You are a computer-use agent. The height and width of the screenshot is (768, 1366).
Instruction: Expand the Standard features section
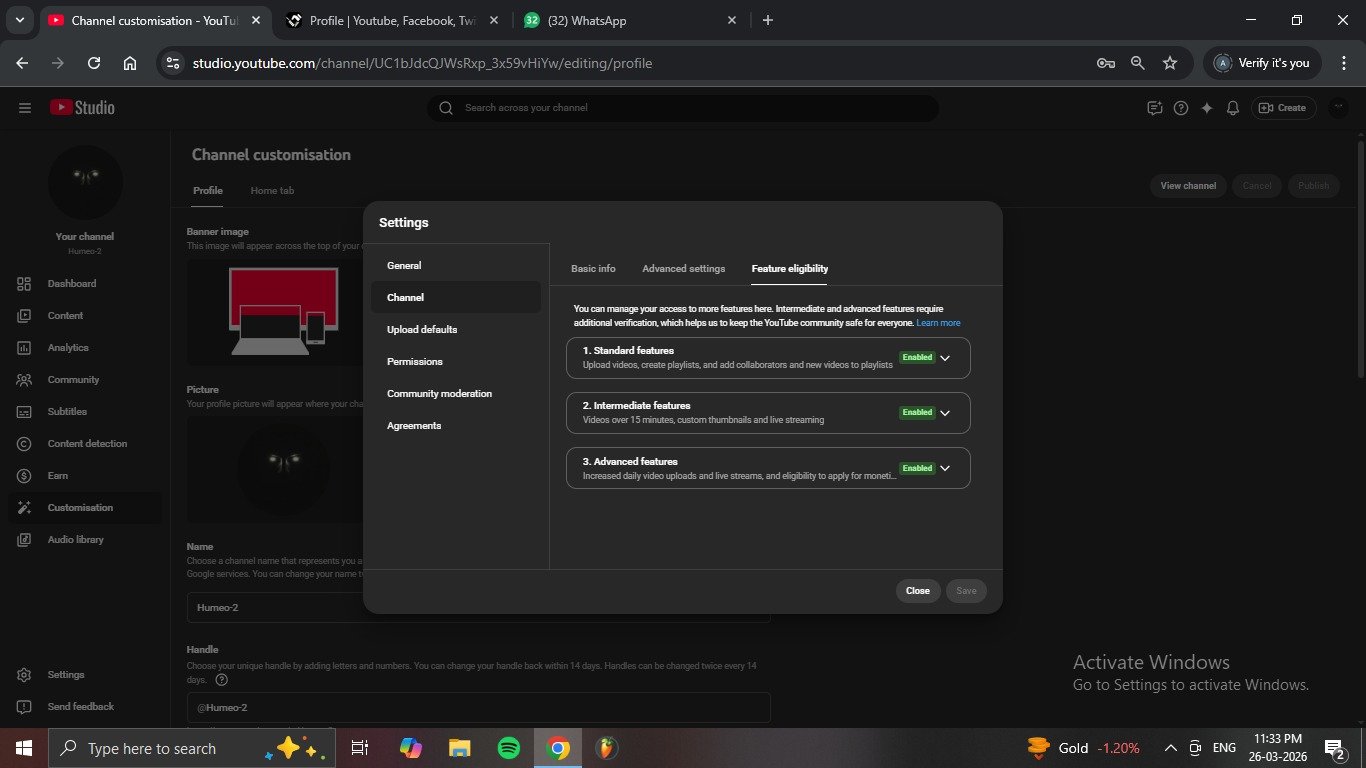pyautogui.click(x=945, y=358)
